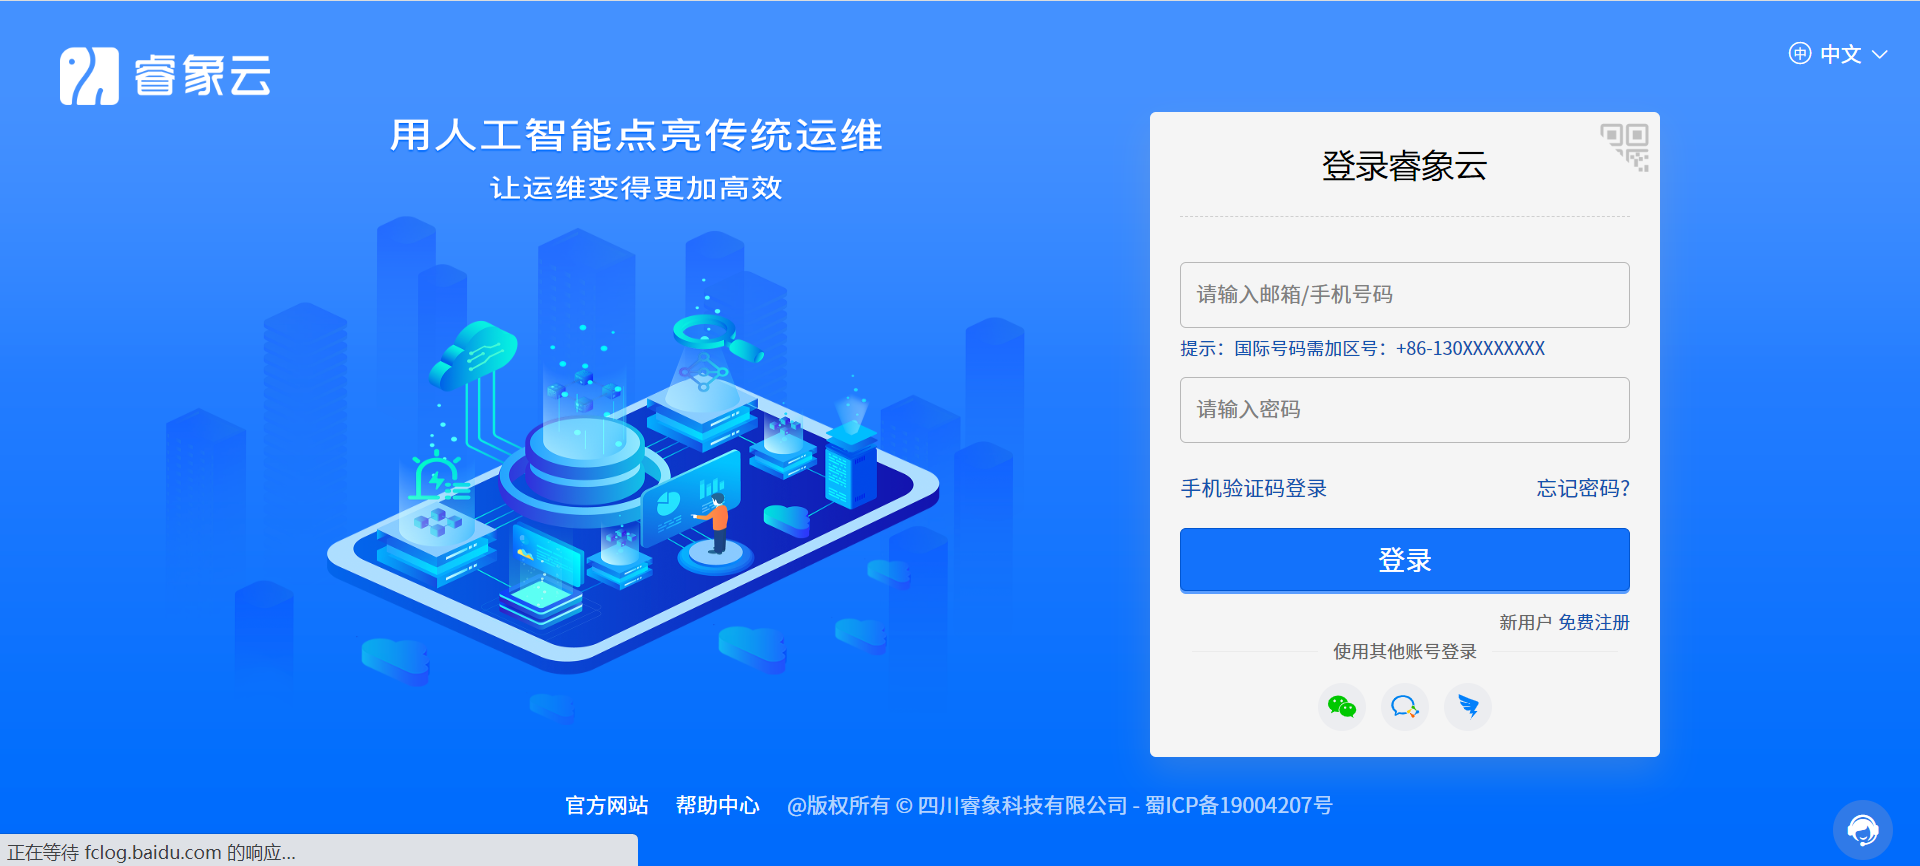Open the 忘记密码? link

pos(1583,488)
